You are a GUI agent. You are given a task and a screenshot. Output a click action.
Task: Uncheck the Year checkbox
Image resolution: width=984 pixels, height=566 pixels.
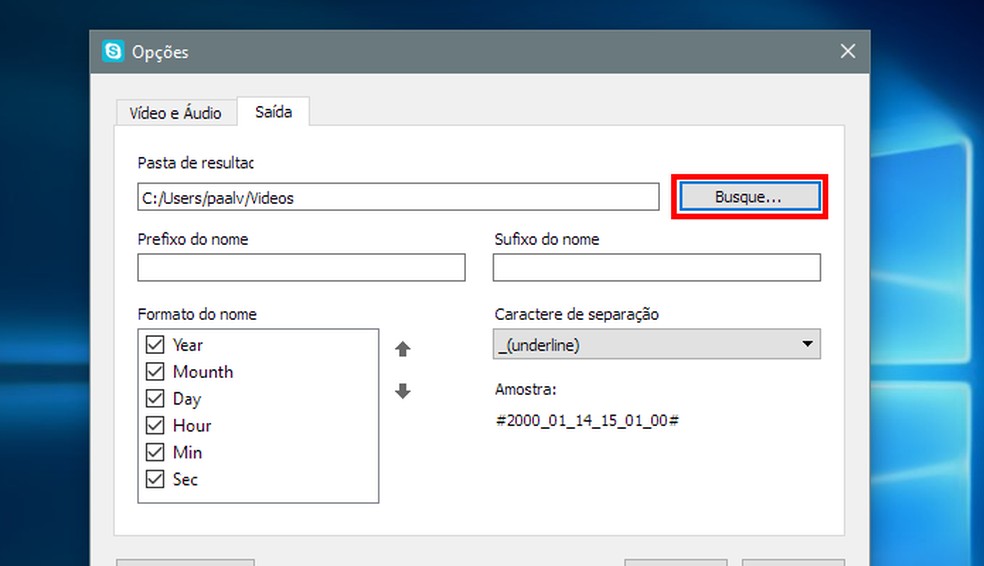coord(155,344)
